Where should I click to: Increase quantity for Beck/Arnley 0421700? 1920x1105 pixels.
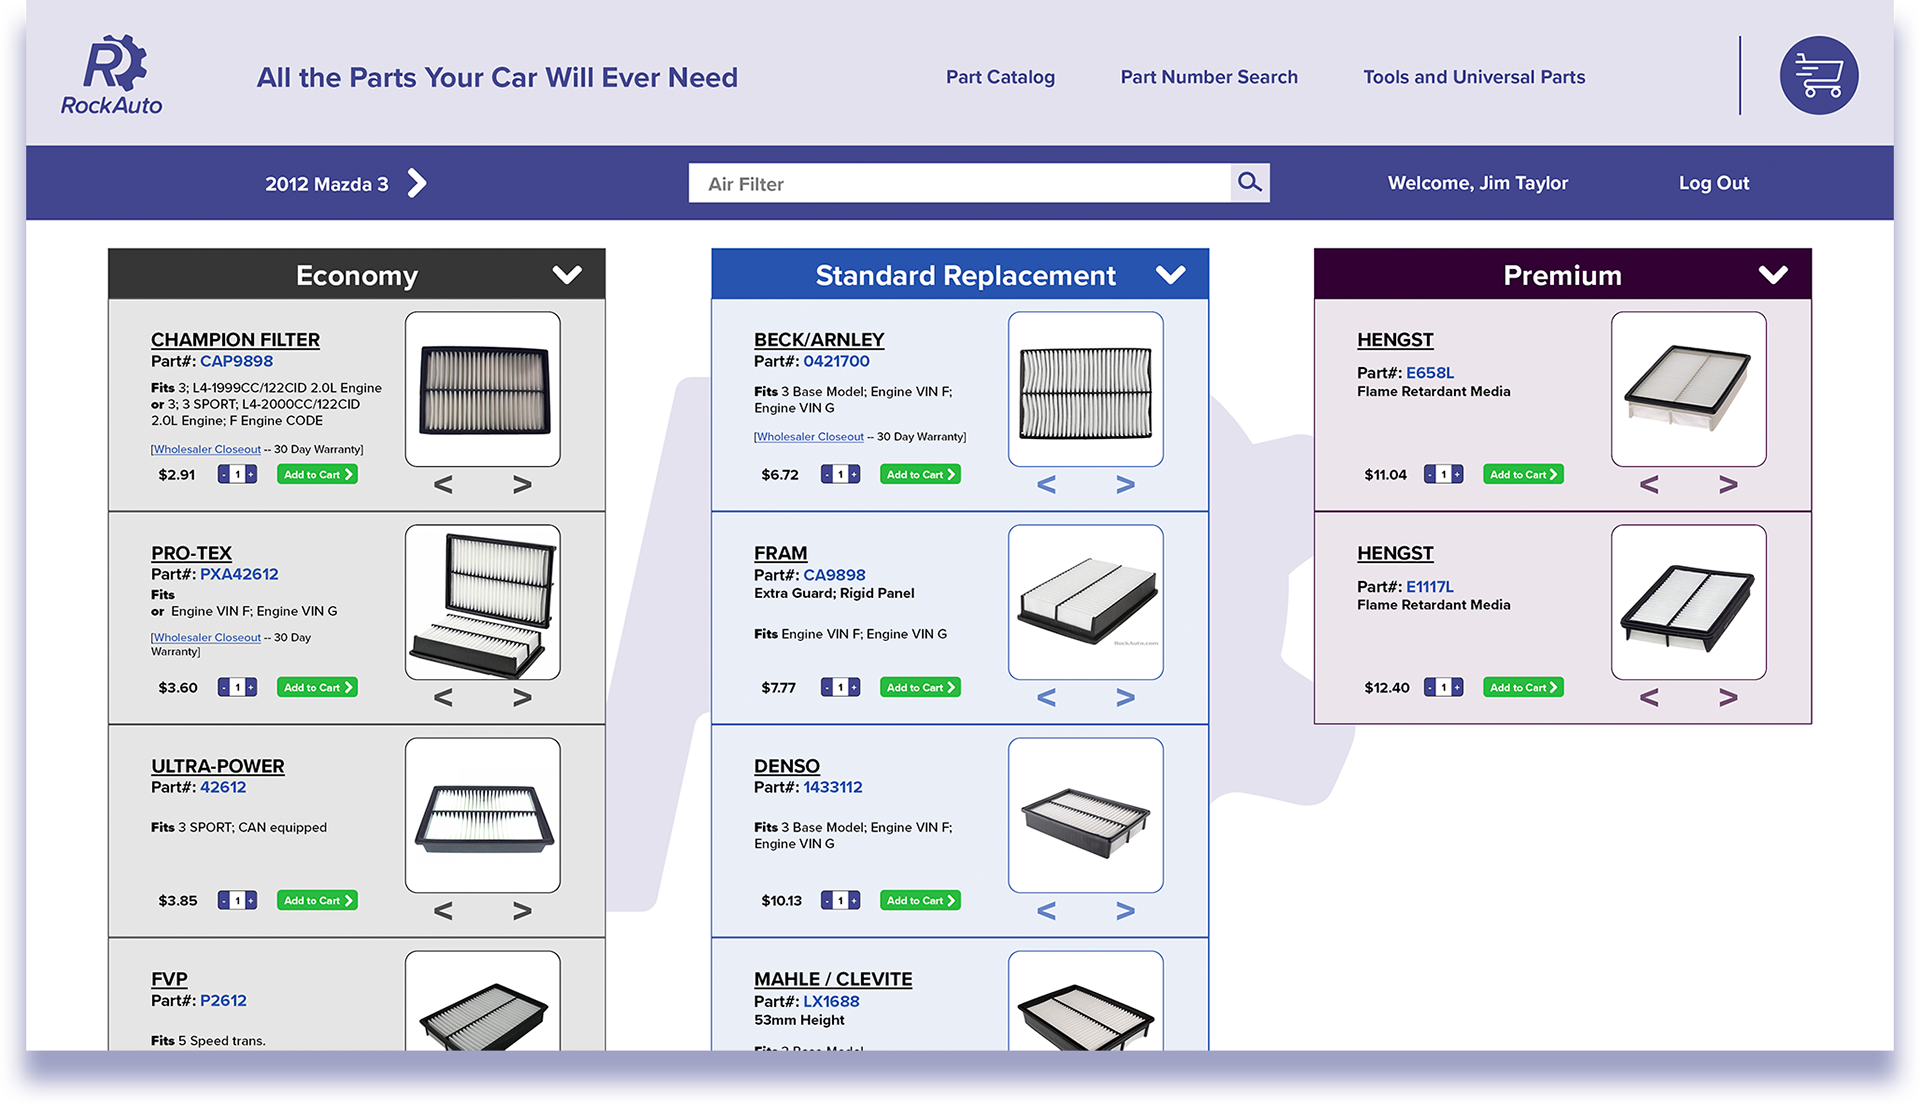[854, 474]
